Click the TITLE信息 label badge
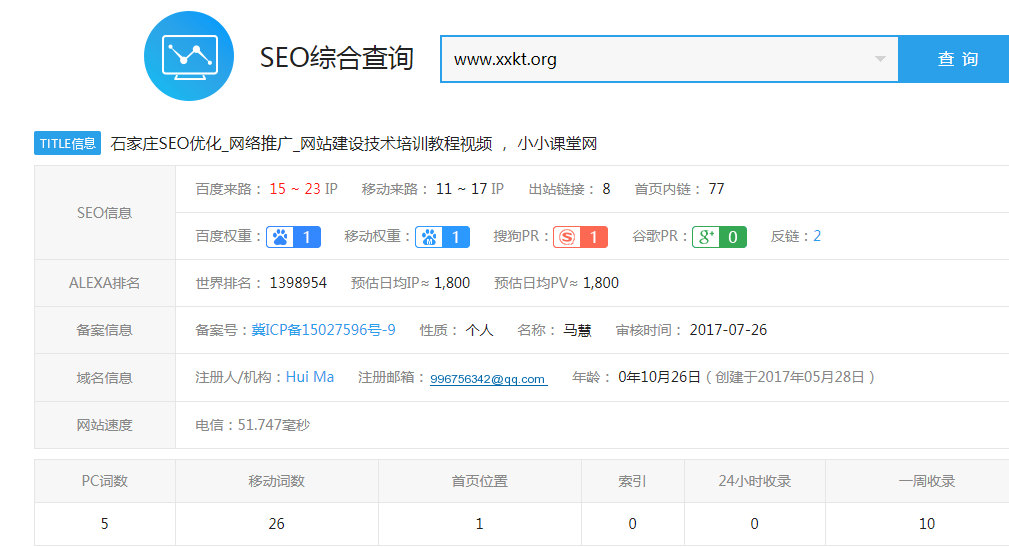 click(x=68, y=143)
